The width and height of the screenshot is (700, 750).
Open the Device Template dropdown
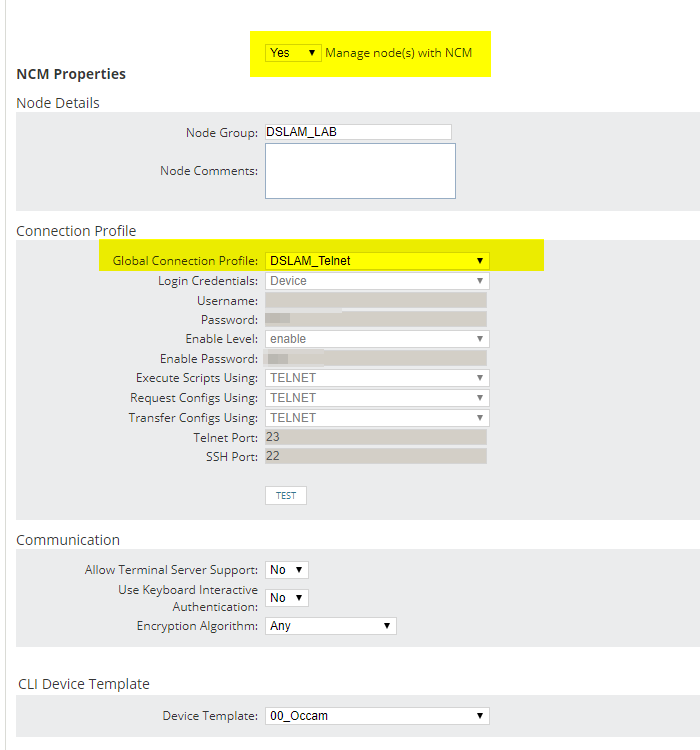point(377,716)
